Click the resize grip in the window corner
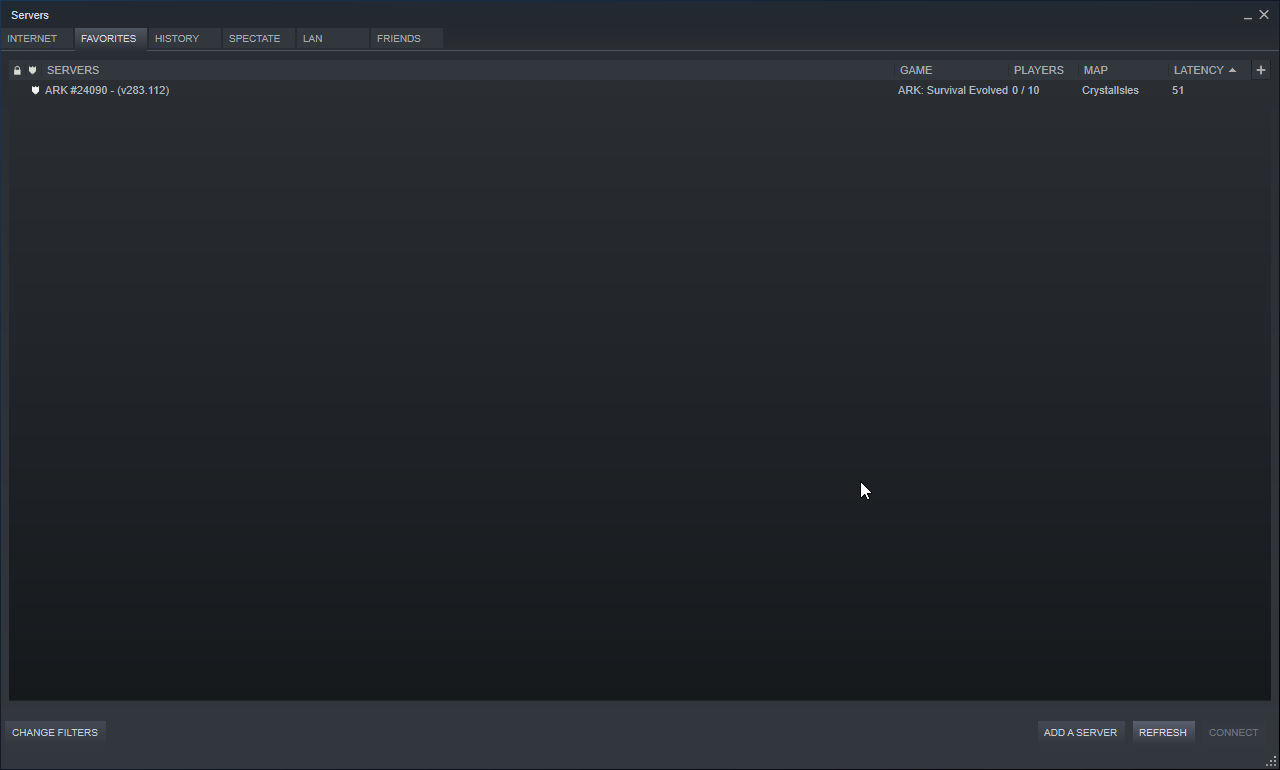 [1271, 762]
